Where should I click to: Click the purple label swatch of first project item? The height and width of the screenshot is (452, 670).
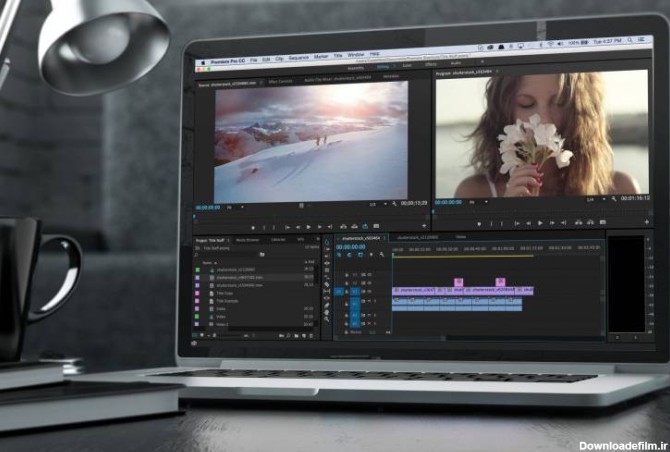point(196,270)
